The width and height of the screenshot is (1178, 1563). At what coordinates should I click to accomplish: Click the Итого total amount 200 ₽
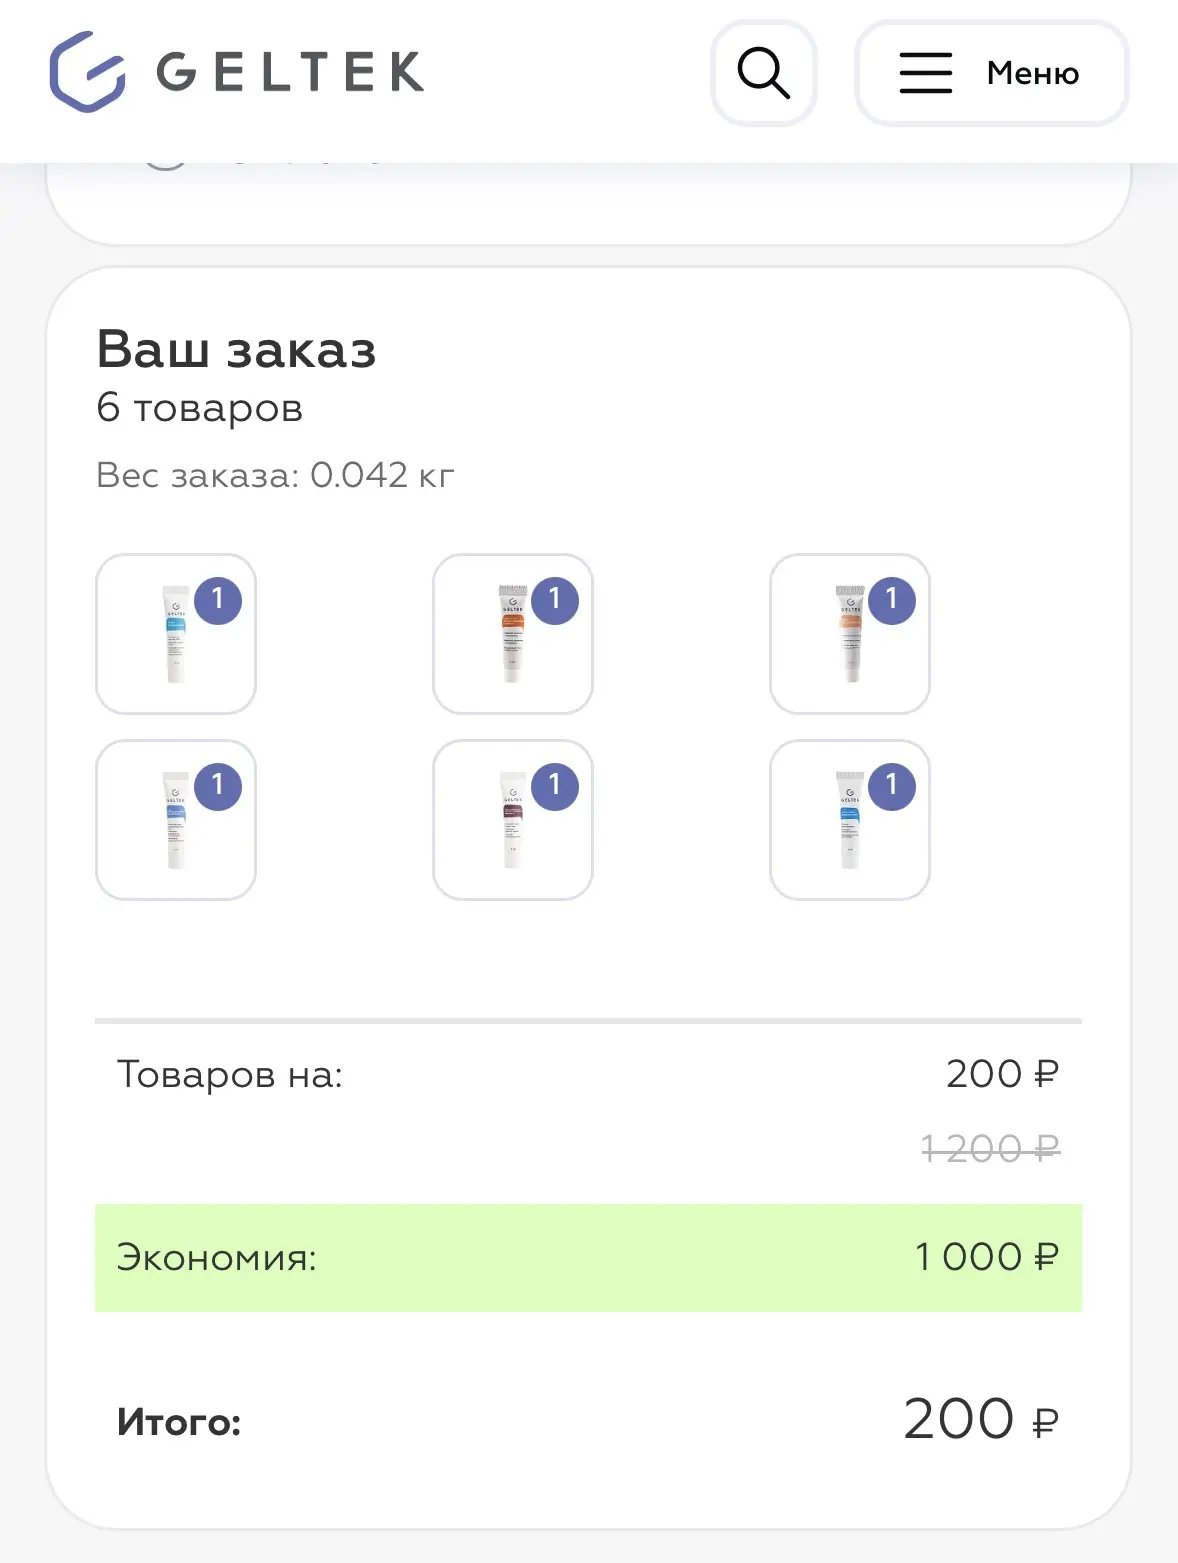click(981, 1420)
